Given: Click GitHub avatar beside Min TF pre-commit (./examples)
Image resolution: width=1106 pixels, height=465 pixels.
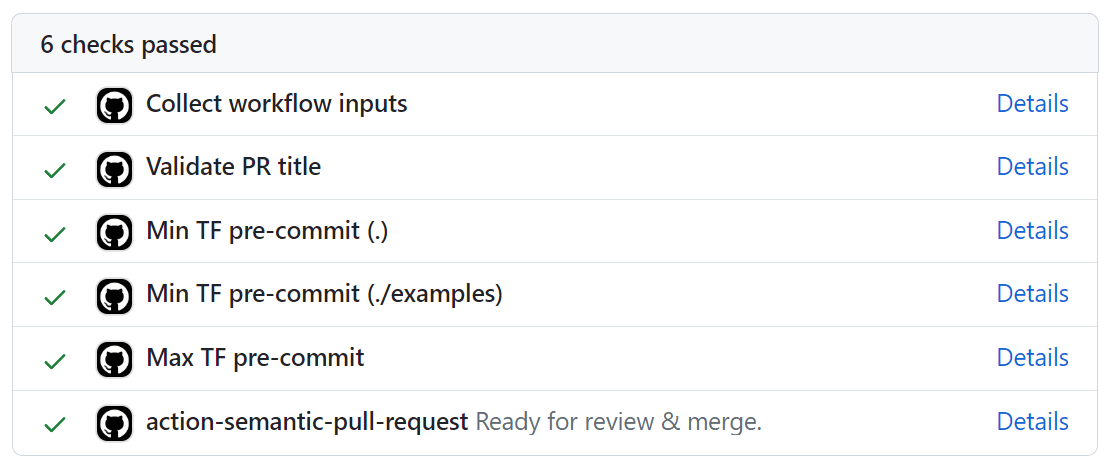Looking at the screenshot, I should [x=114, y=296].
